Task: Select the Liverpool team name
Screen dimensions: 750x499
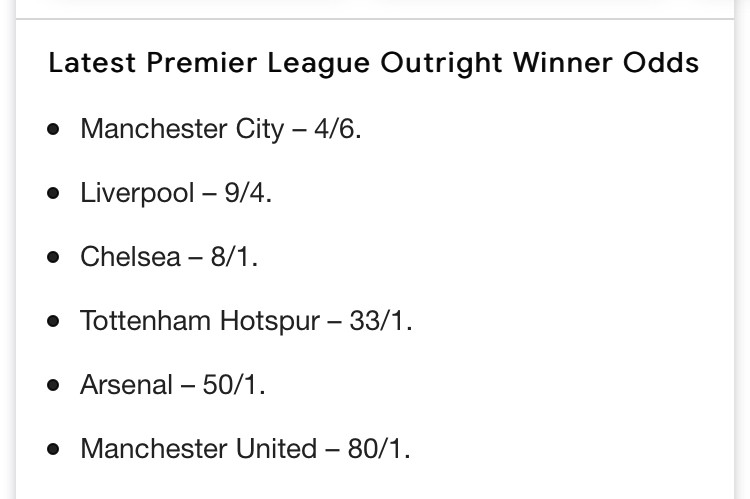Action: tap(137, 193)
